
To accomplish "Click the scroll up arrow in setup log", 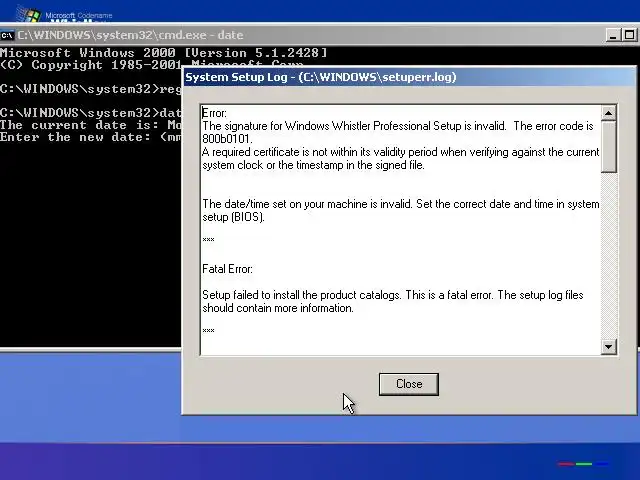I will pos(609,113).
